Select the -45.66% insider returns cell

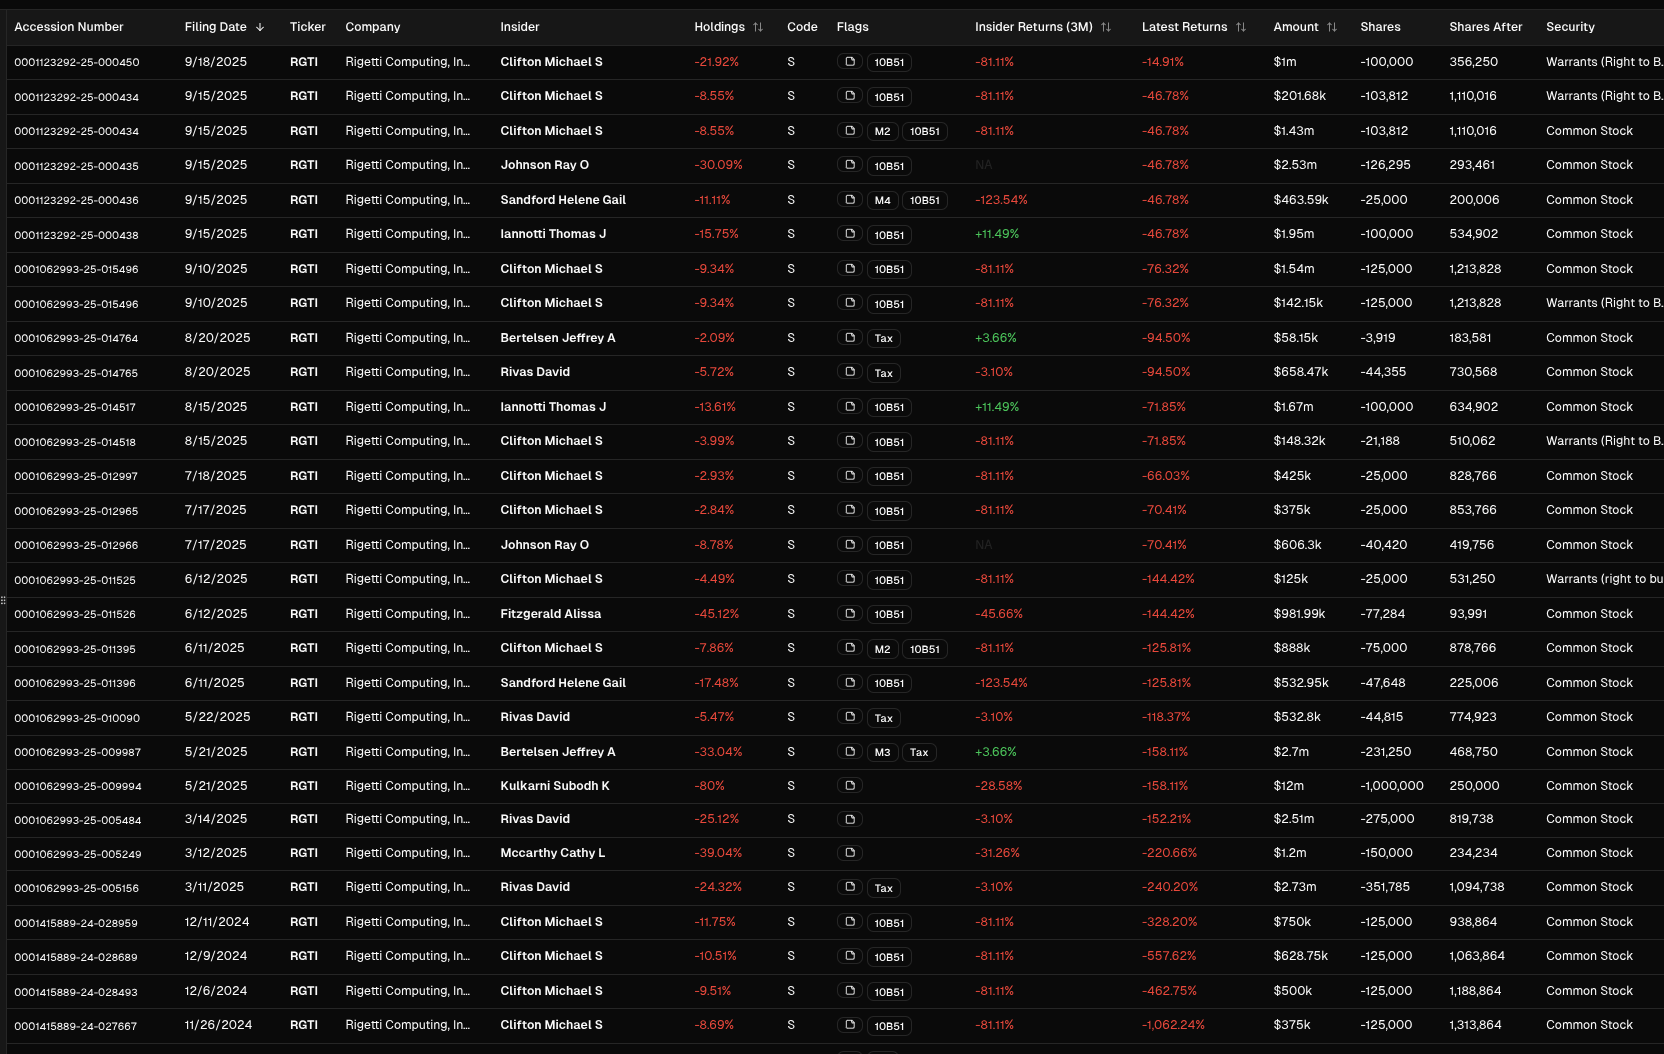(999, 614)
